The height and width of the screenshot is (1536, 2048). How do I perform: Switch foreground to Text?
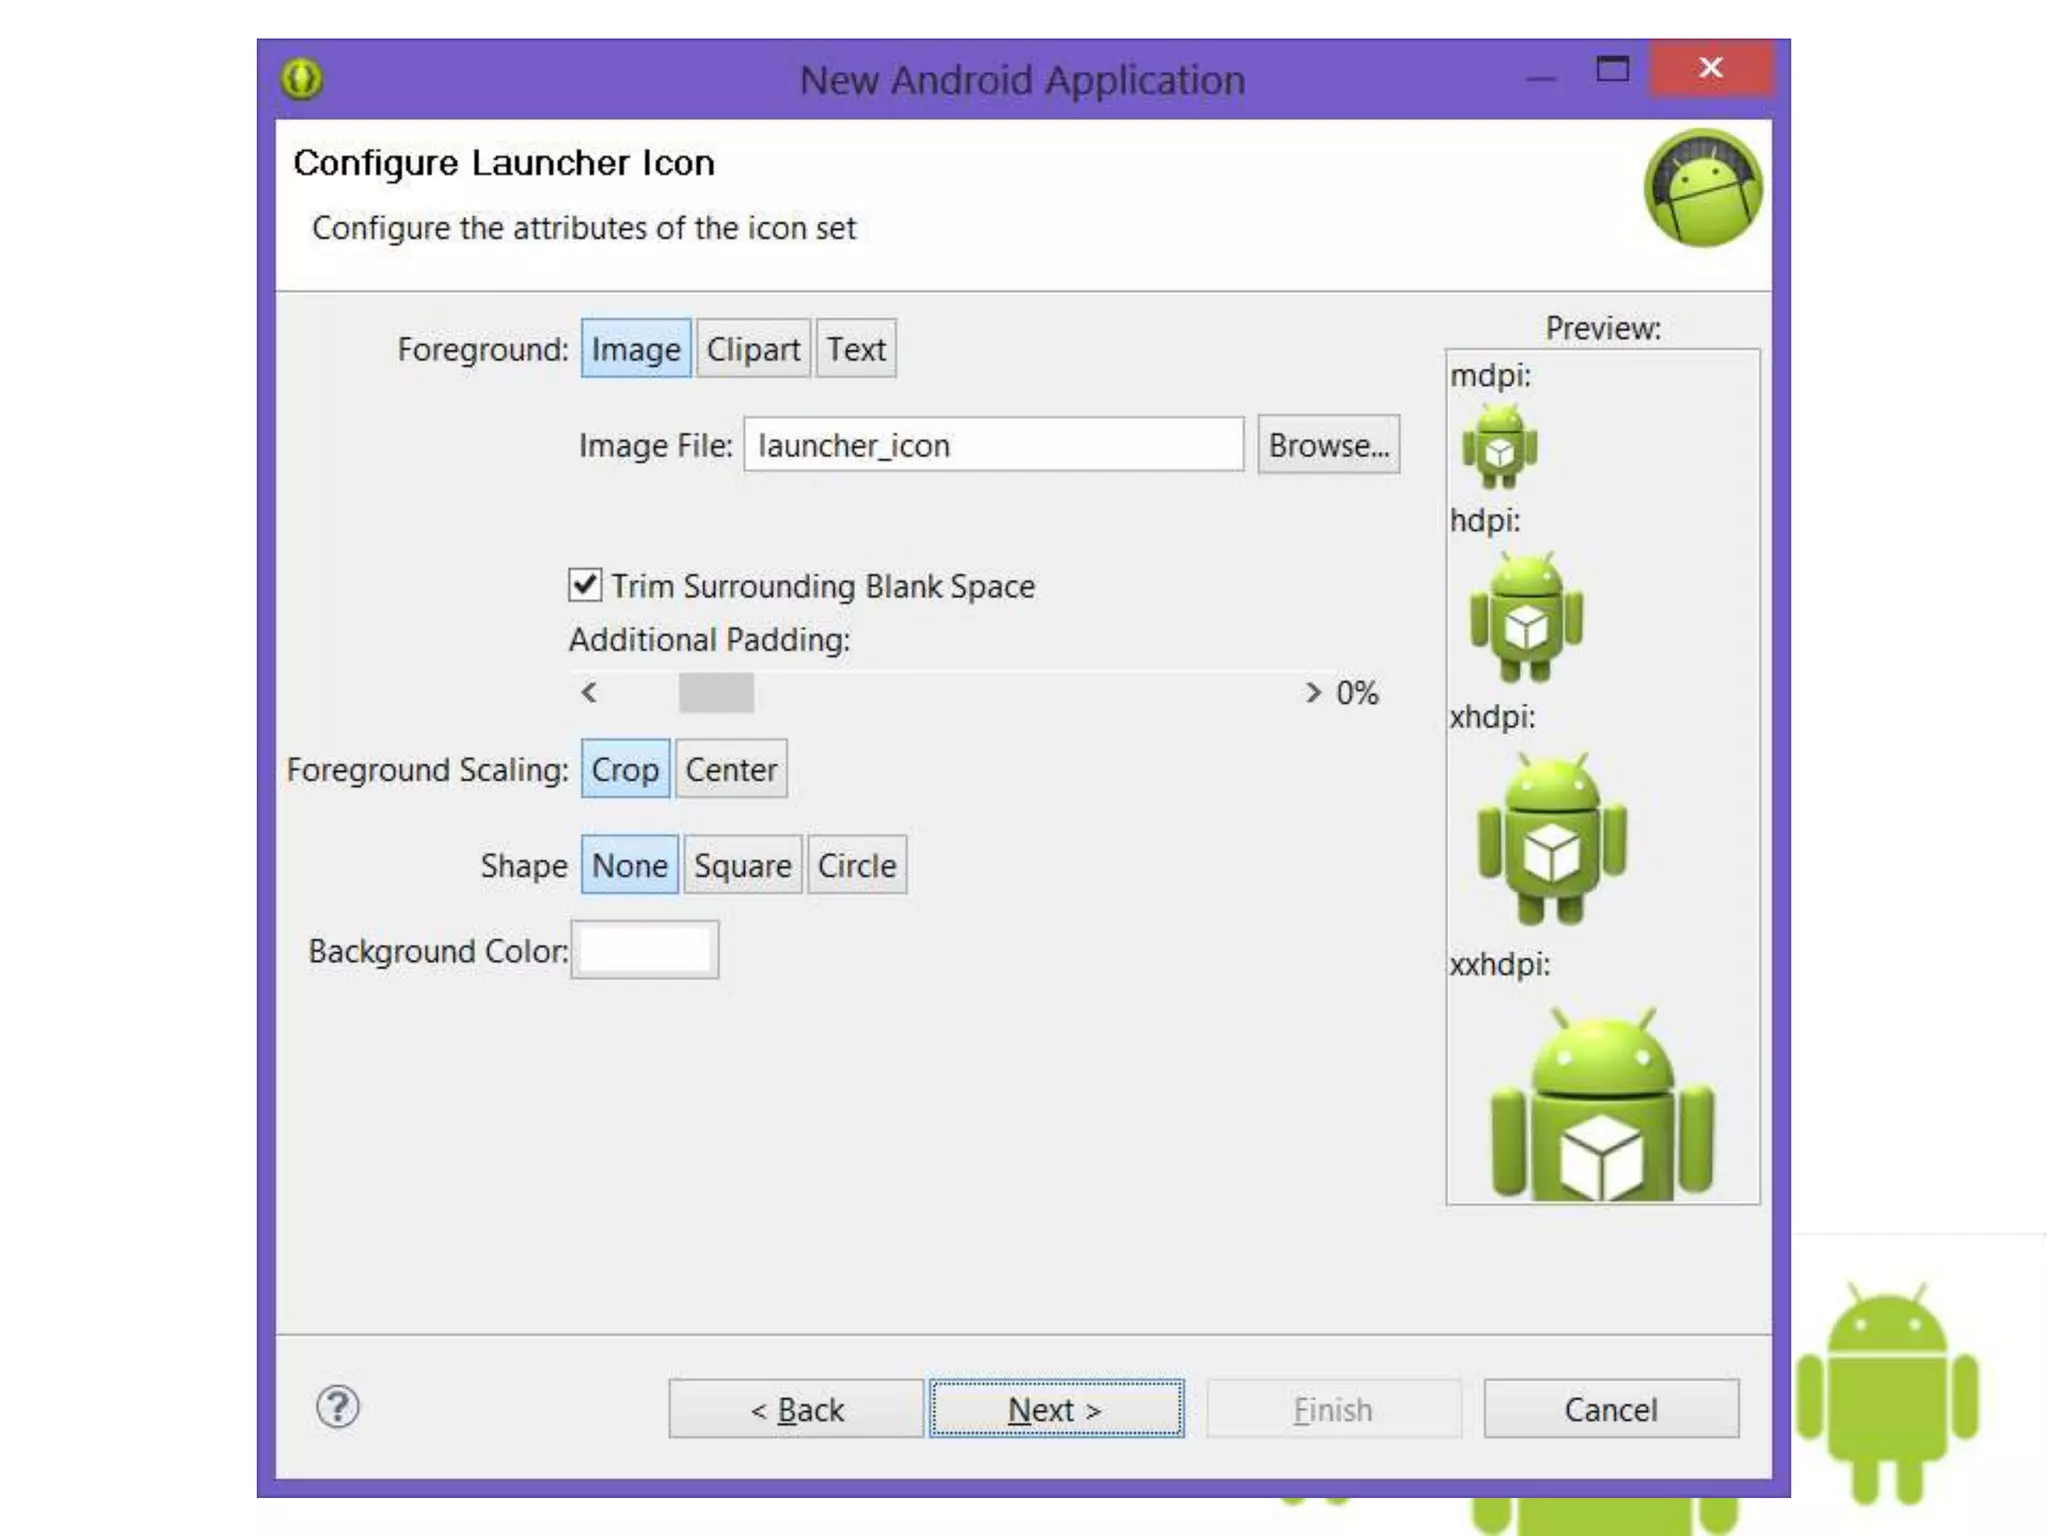coord(856,349)
